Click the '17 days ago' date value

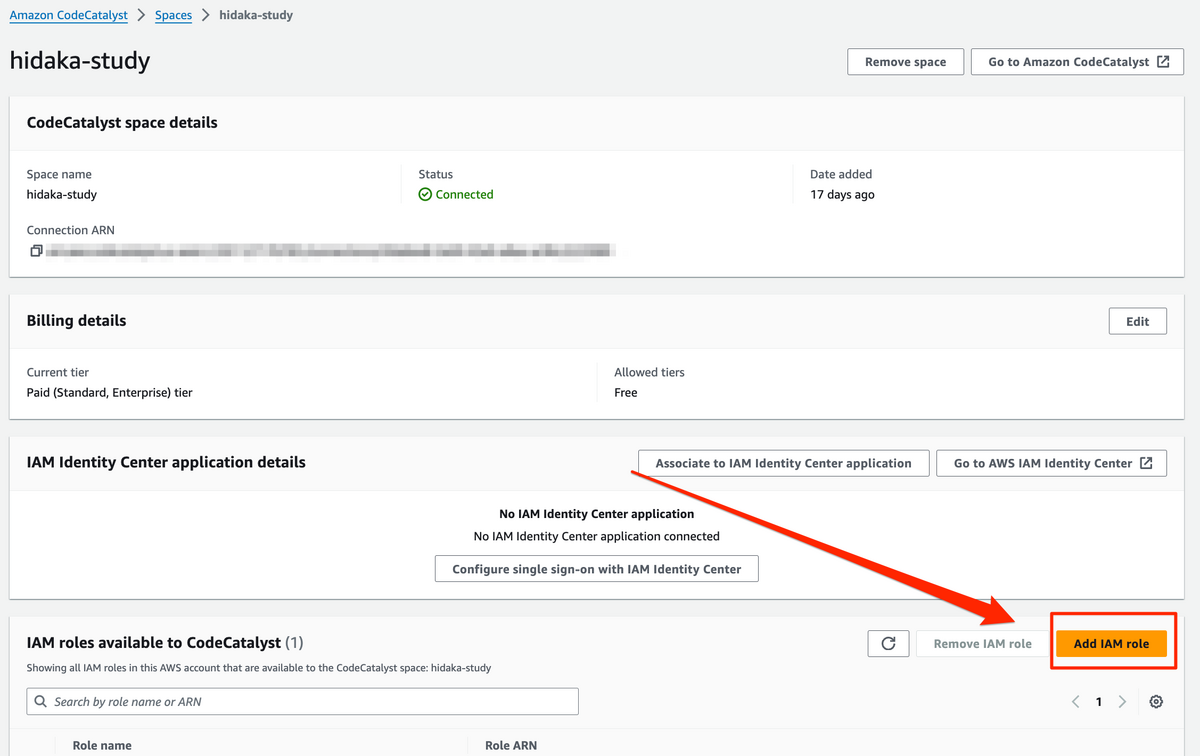[842, 195]
